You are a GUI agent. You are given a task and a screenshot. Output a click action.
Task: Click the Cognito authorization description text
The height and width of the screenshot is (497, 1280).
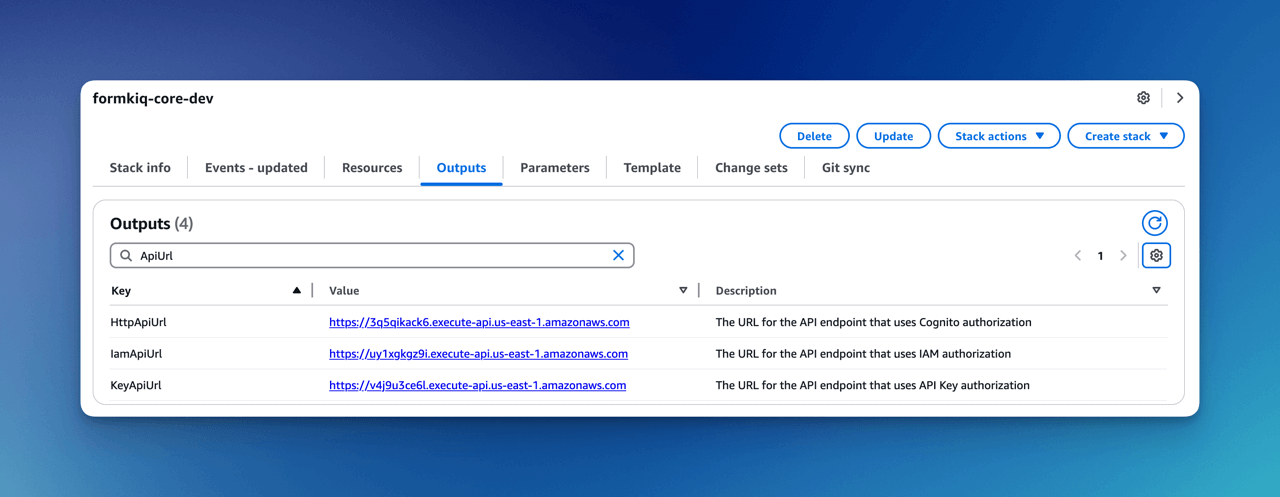[x=873, y=322]
